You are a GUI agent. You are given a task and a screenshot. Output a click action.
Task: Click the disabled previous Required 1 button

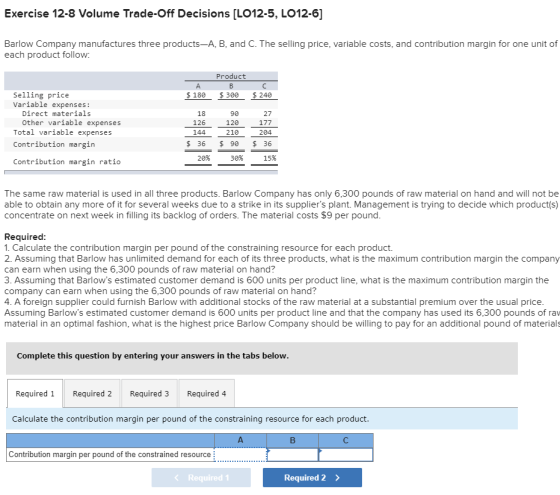(x=201, y=478)
